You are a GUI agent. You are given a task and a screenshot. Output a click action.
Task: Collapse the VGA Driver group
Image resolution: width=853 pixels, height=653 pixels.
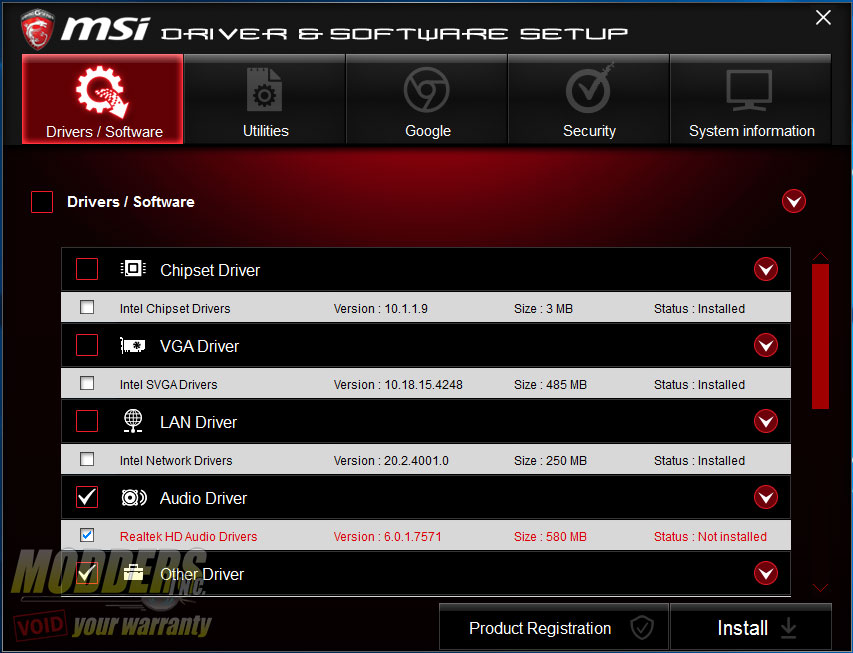pos(766,345)
